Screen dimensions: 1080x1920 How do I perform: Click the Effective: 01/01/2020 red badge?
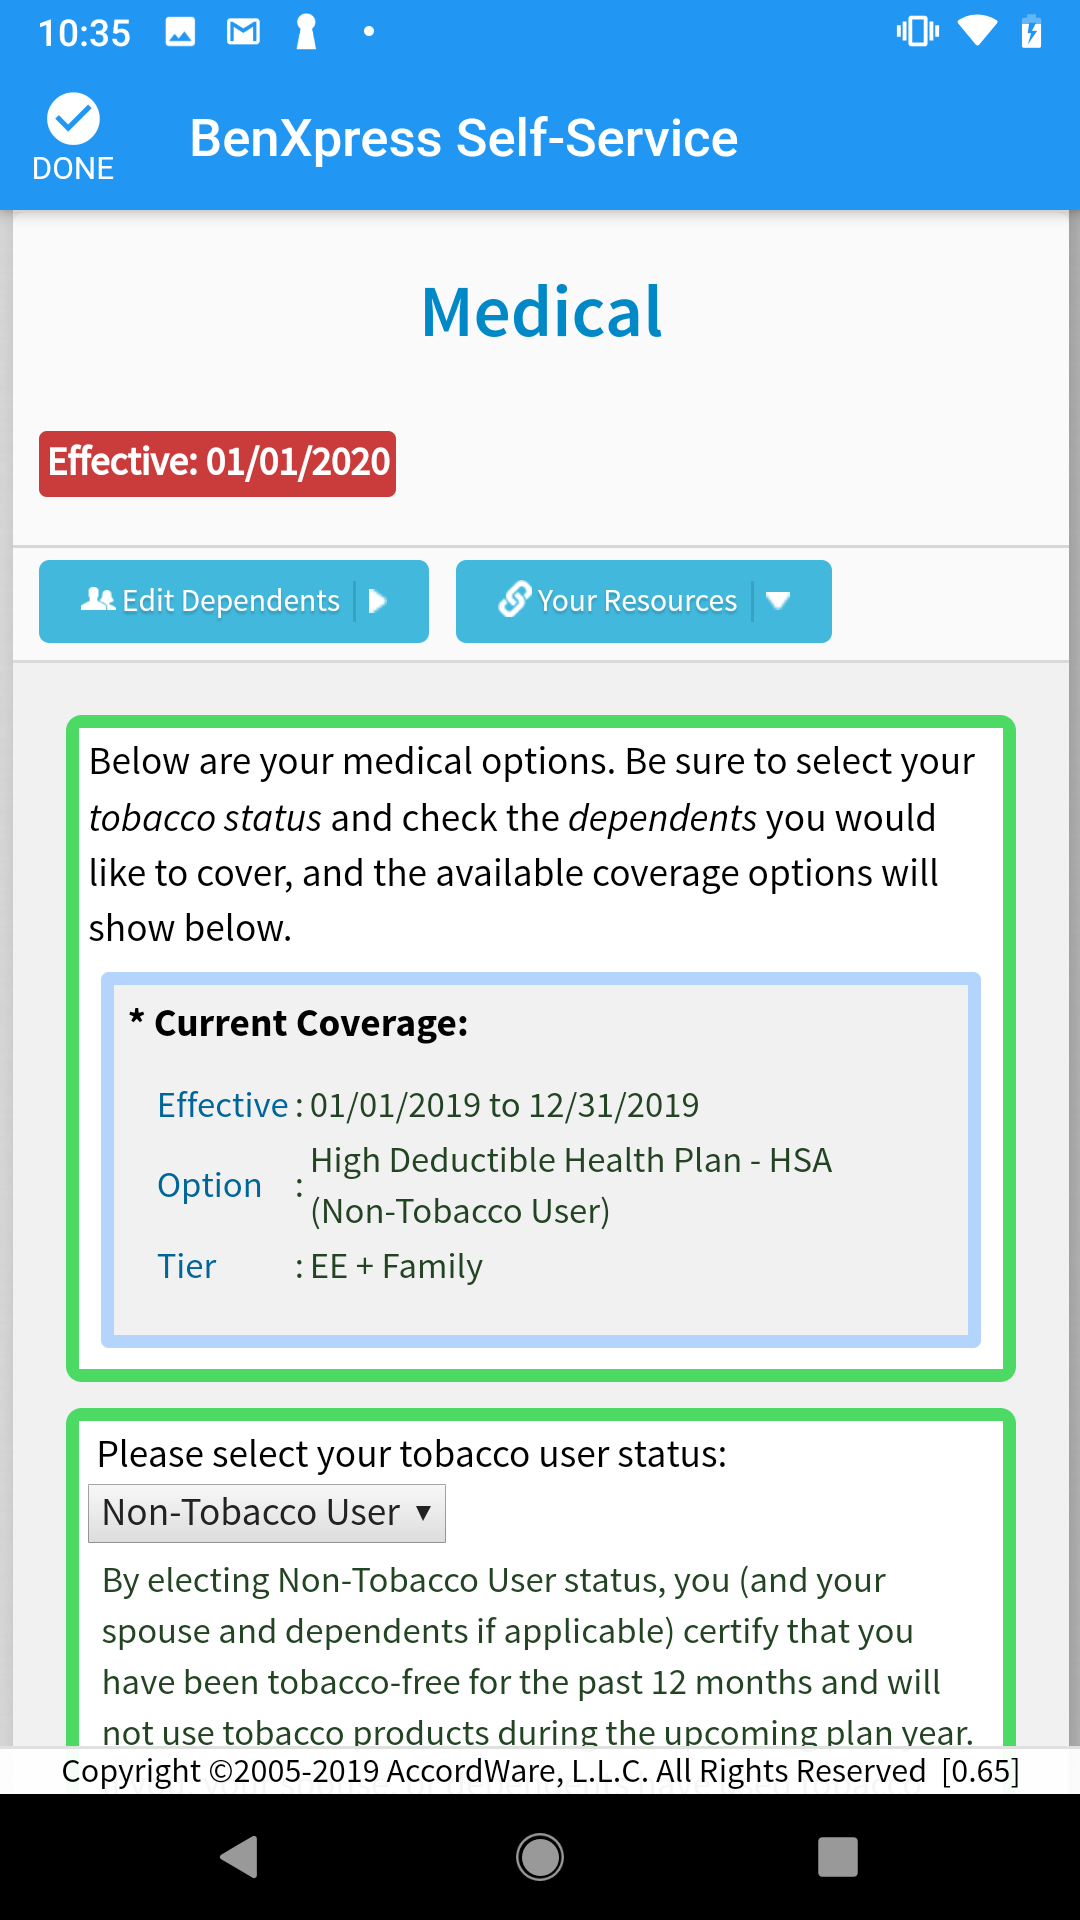(217, 464)
